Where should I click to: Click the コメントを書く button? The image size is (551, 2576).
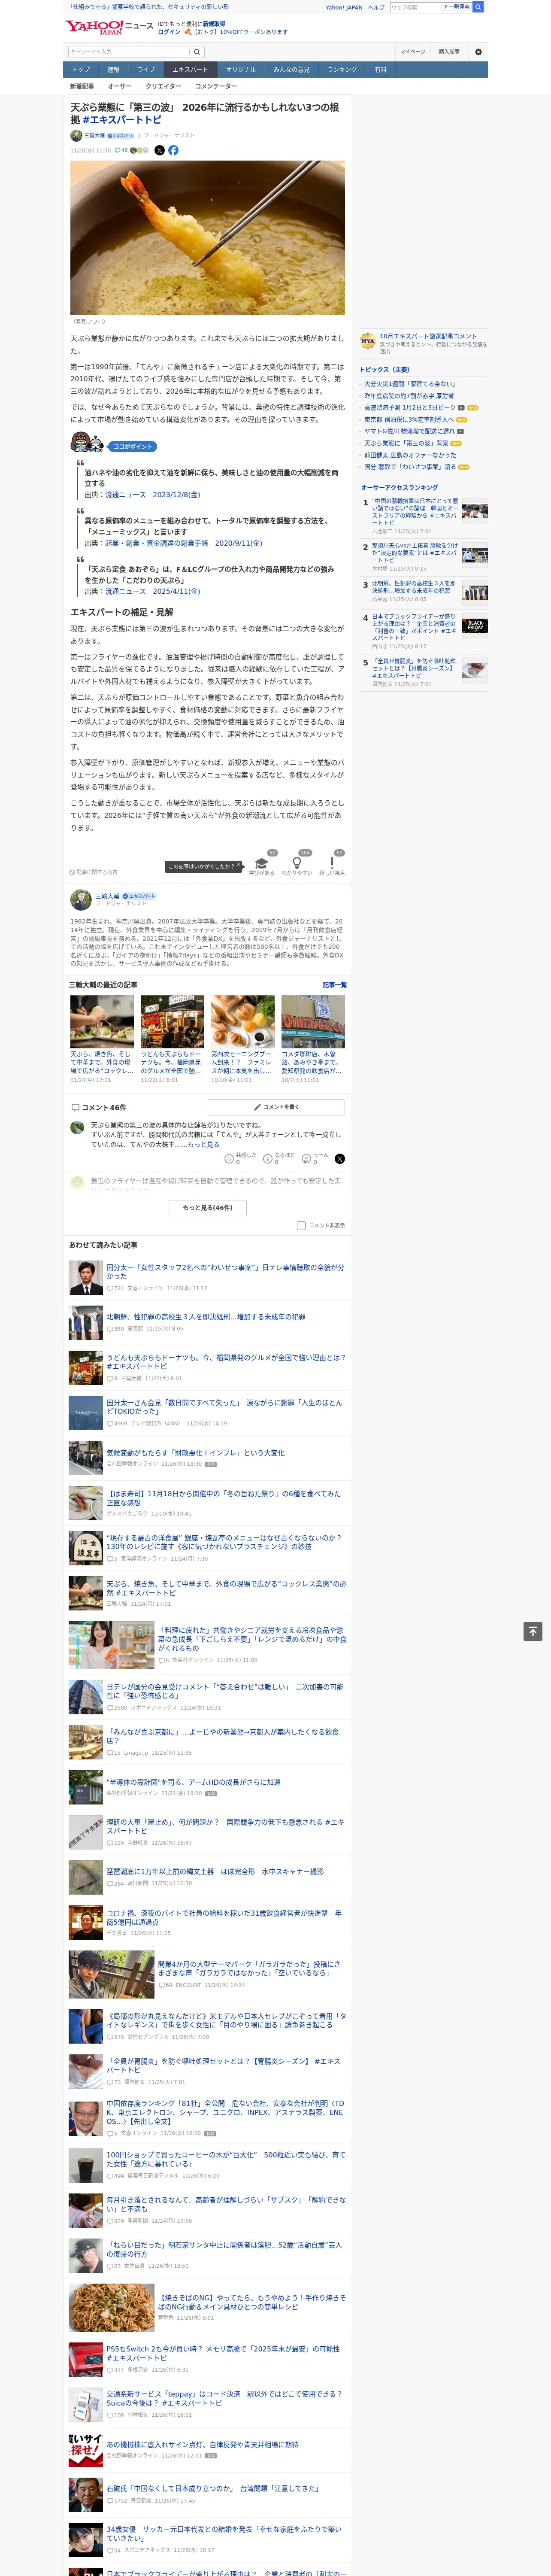(x=276, y=1107)
